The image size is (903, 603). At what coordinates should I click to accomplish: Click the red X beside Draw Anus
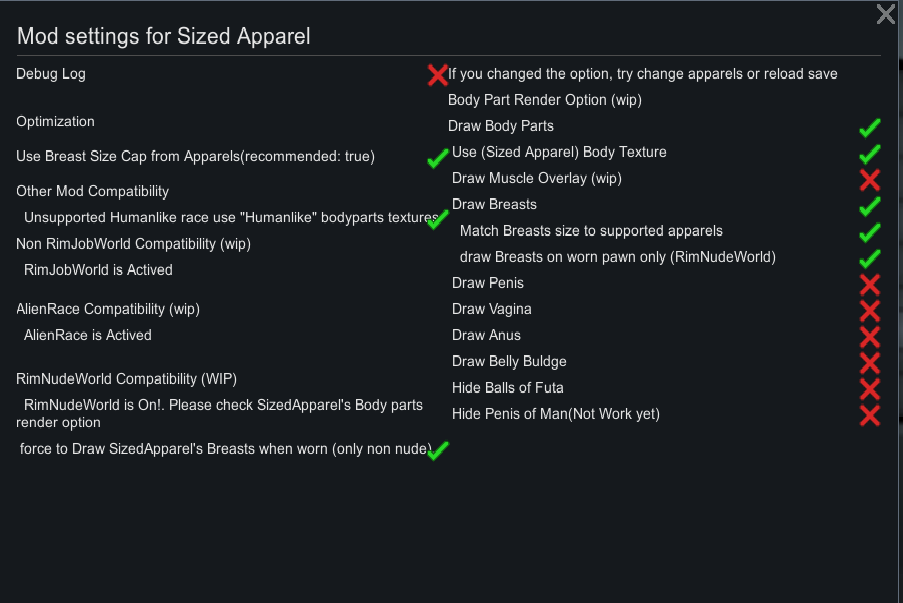869,336
